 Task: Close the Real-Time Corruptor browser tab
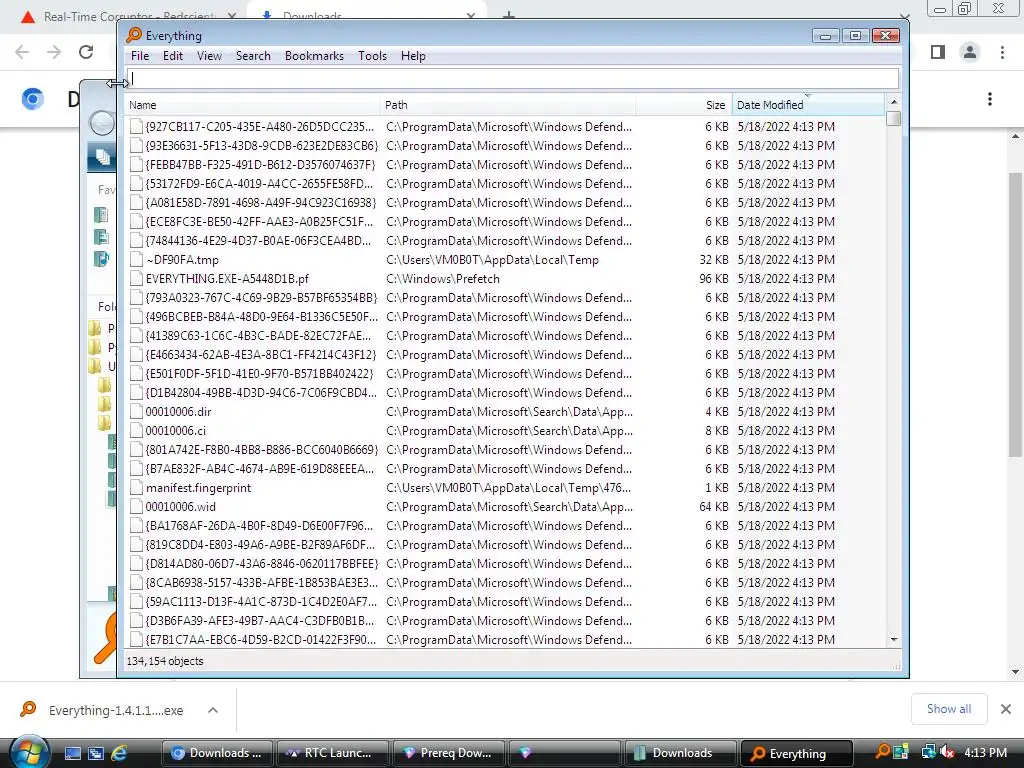pyautogui.click(x=232, y=16)
